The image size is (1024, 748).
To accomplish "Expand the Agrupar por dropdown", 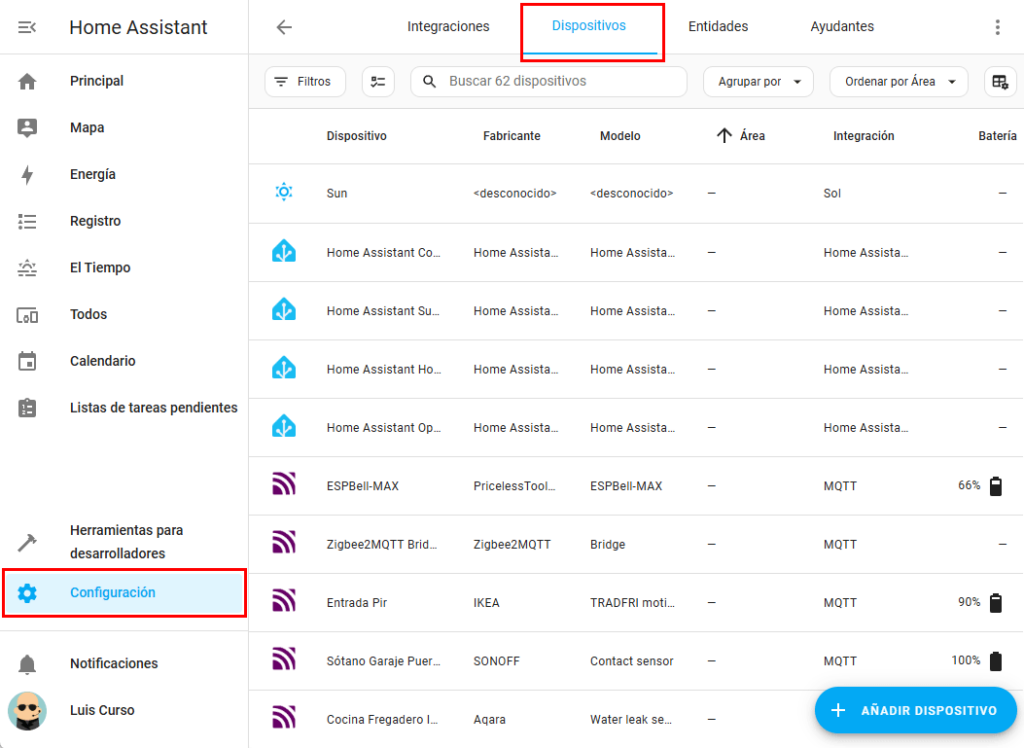I will 758,82.
